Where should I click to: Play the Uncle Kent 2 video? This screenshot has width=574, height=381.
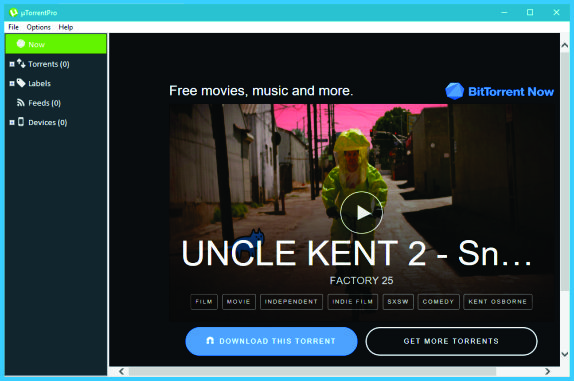point(362,212)
